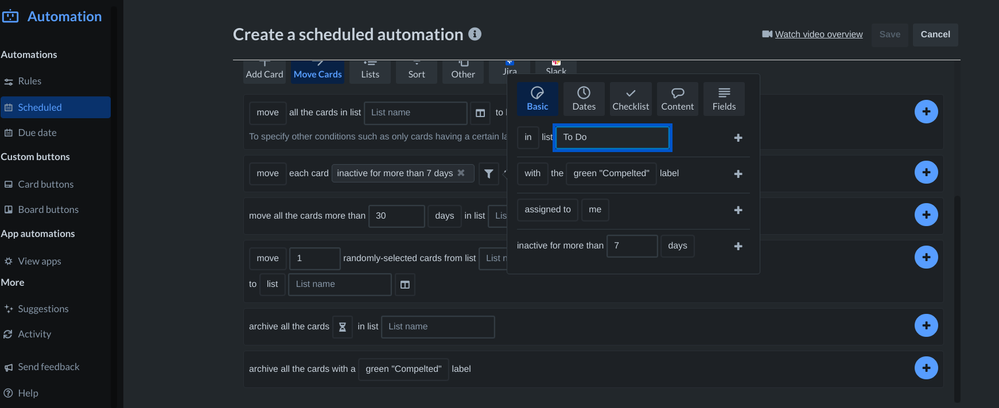Add the 'move each card' action with plus
This screenshot has width=999, height=408.
[926, 172]
